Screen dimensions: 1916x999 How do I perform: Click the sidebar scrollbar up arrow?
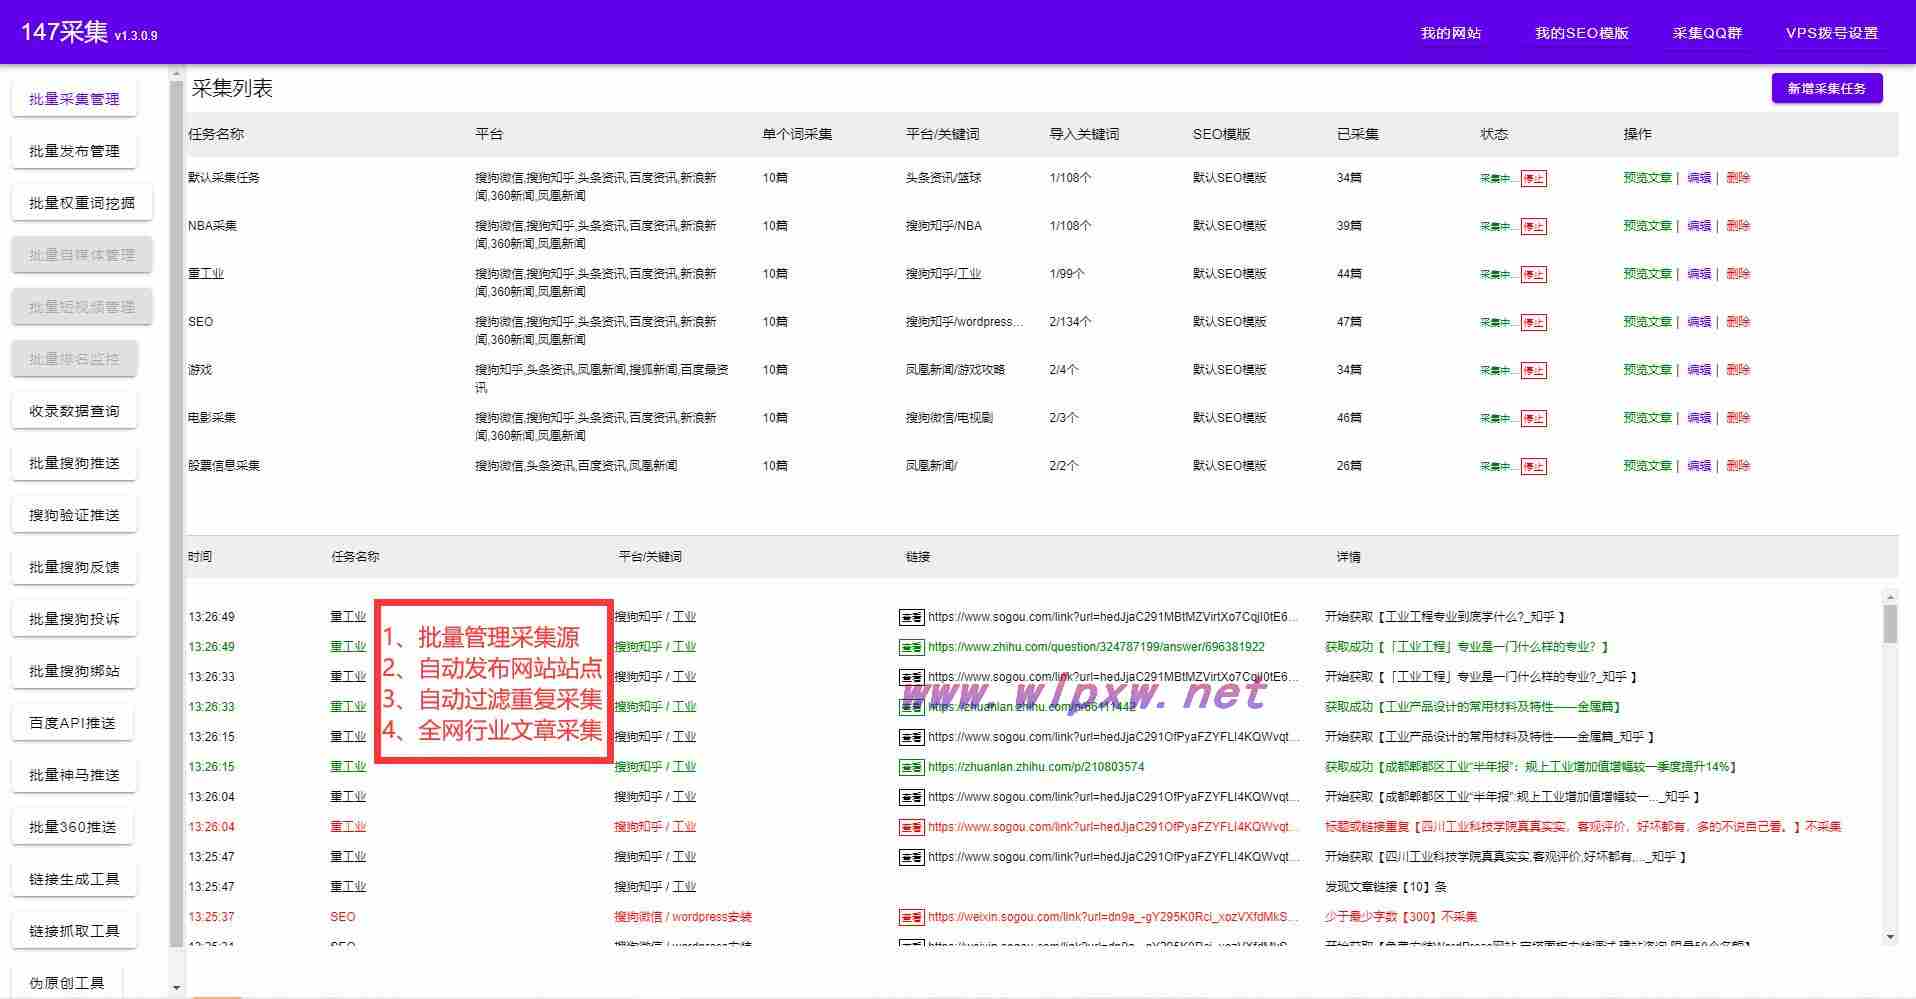tap(177, 74)
